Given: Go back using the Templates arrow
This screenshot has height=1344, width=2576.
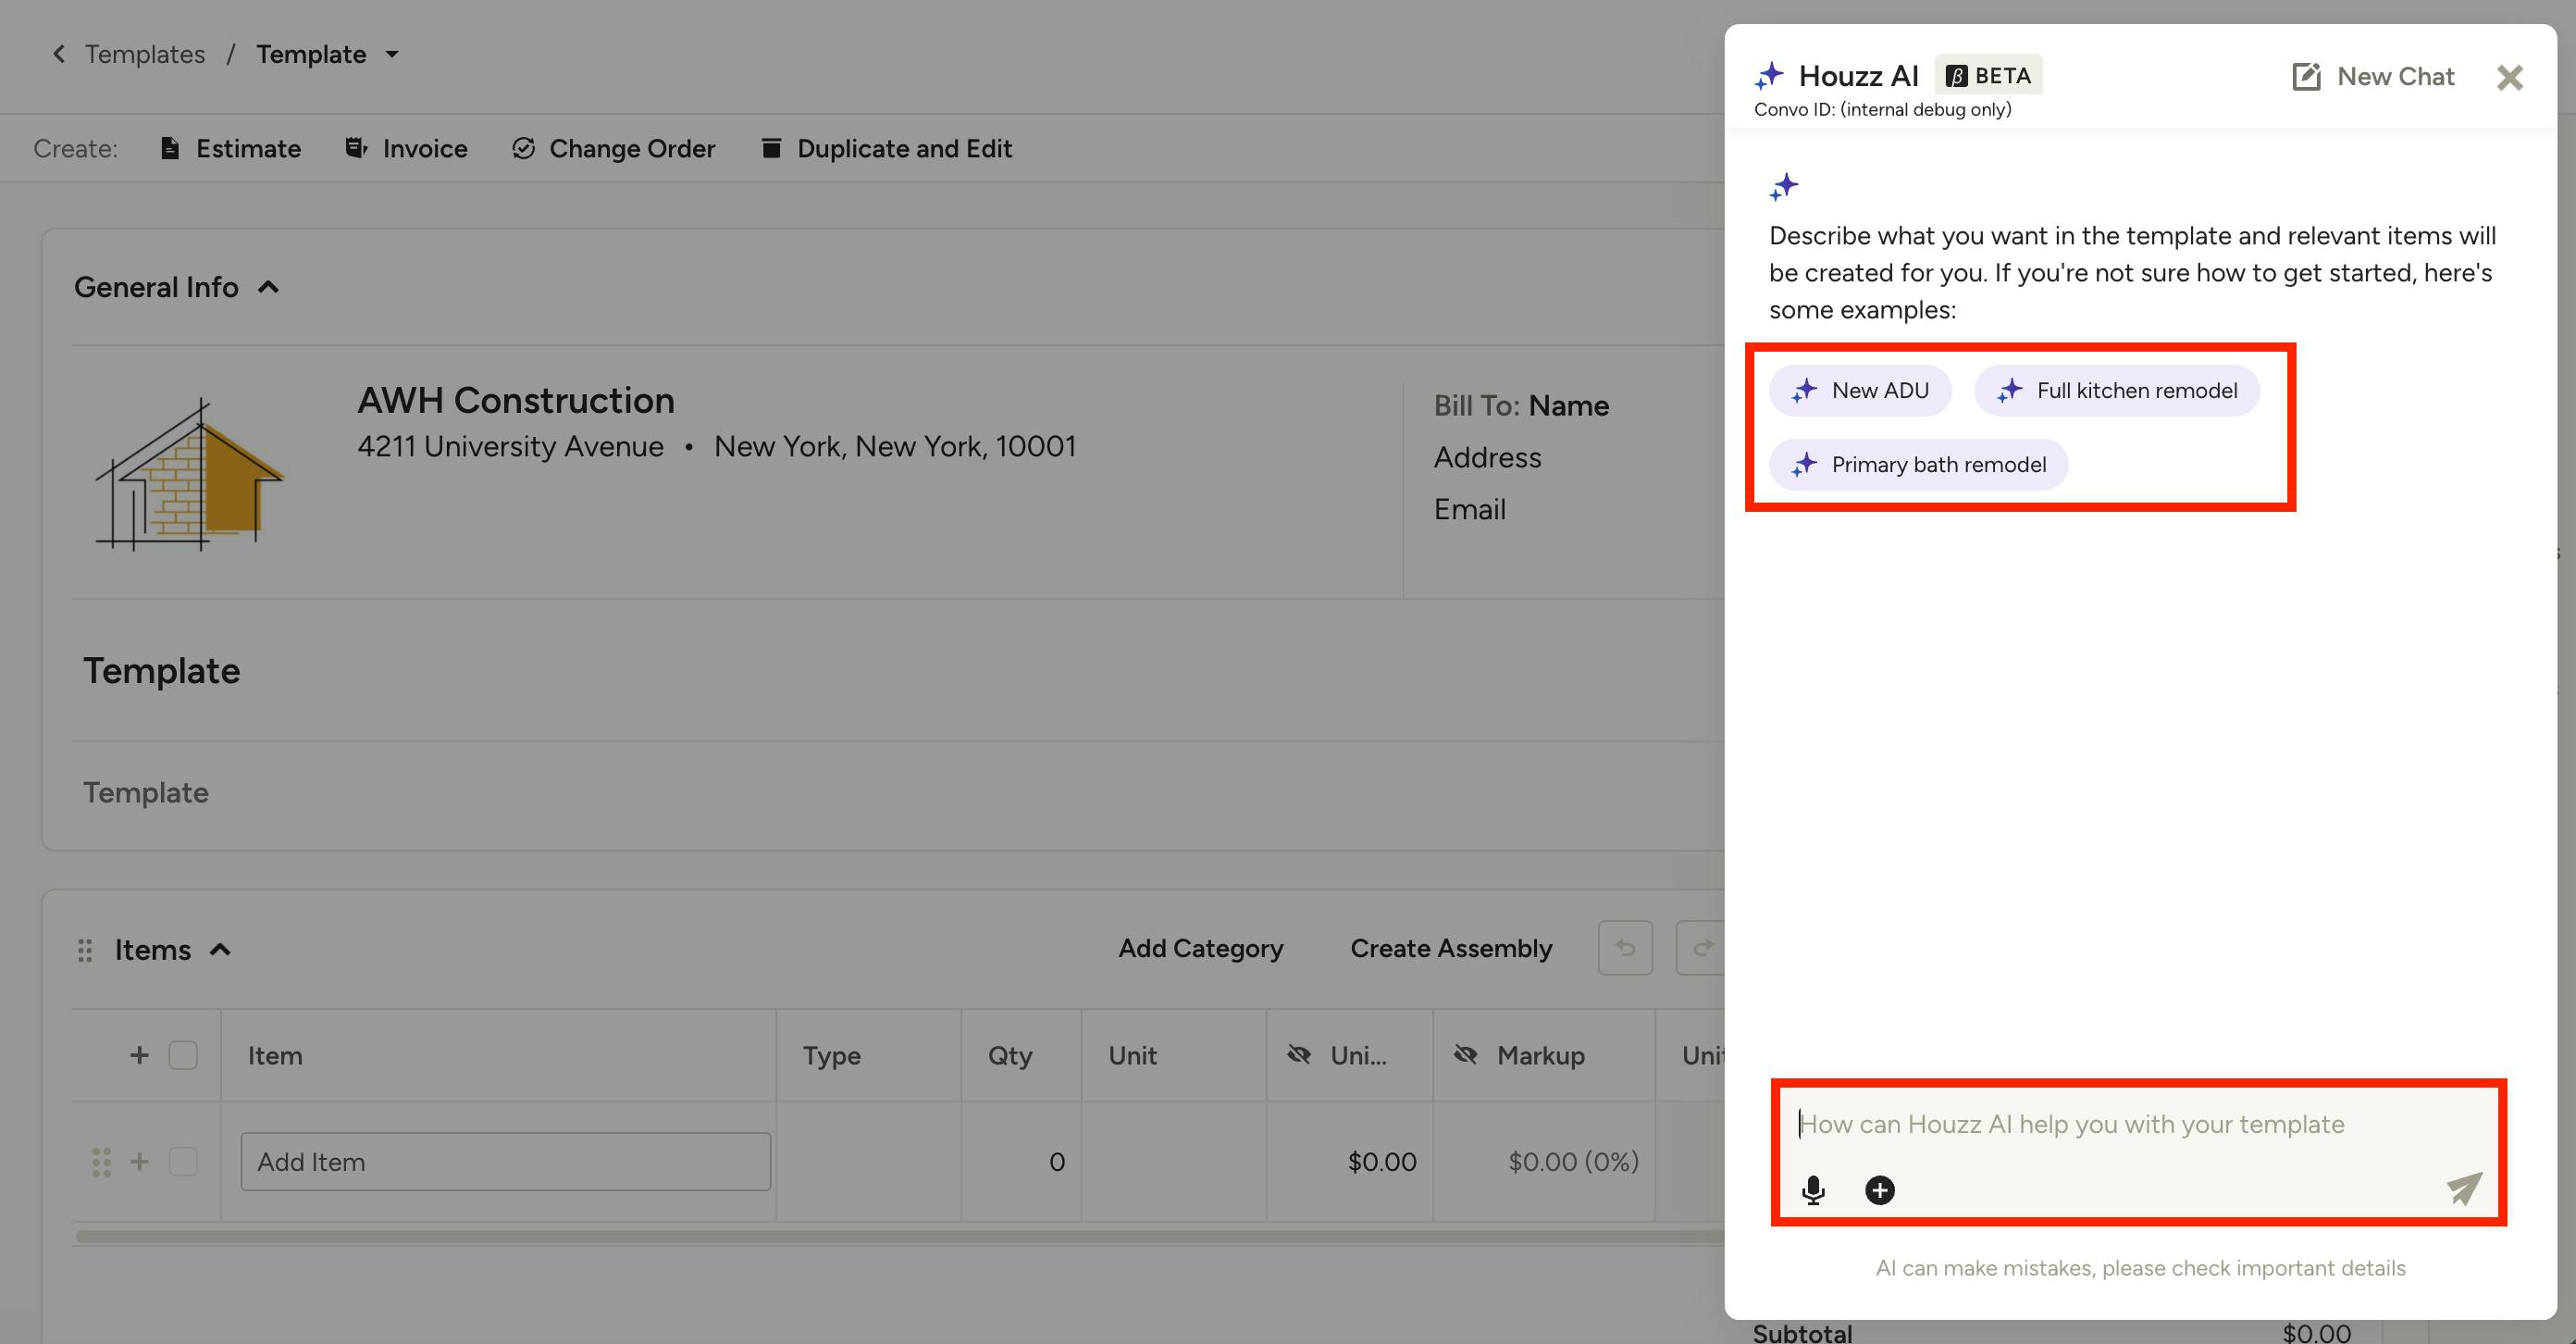Looking at the screenshot, I should (x=59, y=54).
